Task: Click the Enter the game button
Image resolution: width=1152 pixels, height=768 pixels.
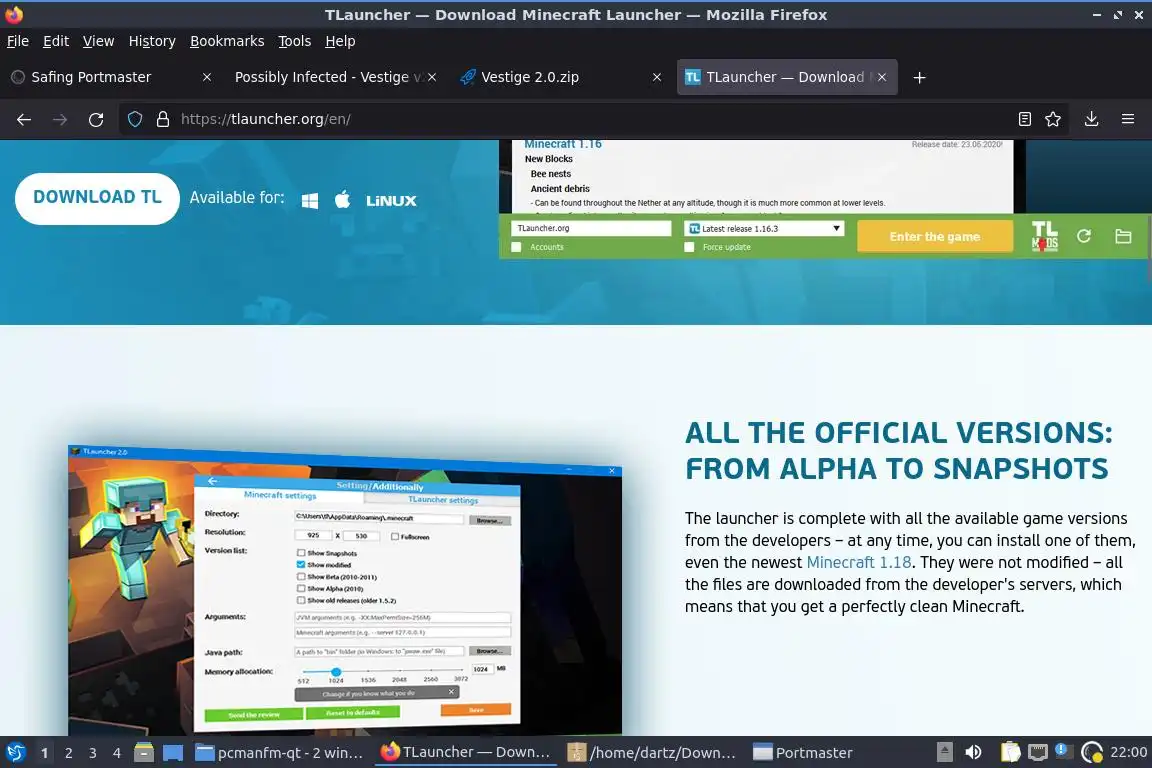Action: 935,237
